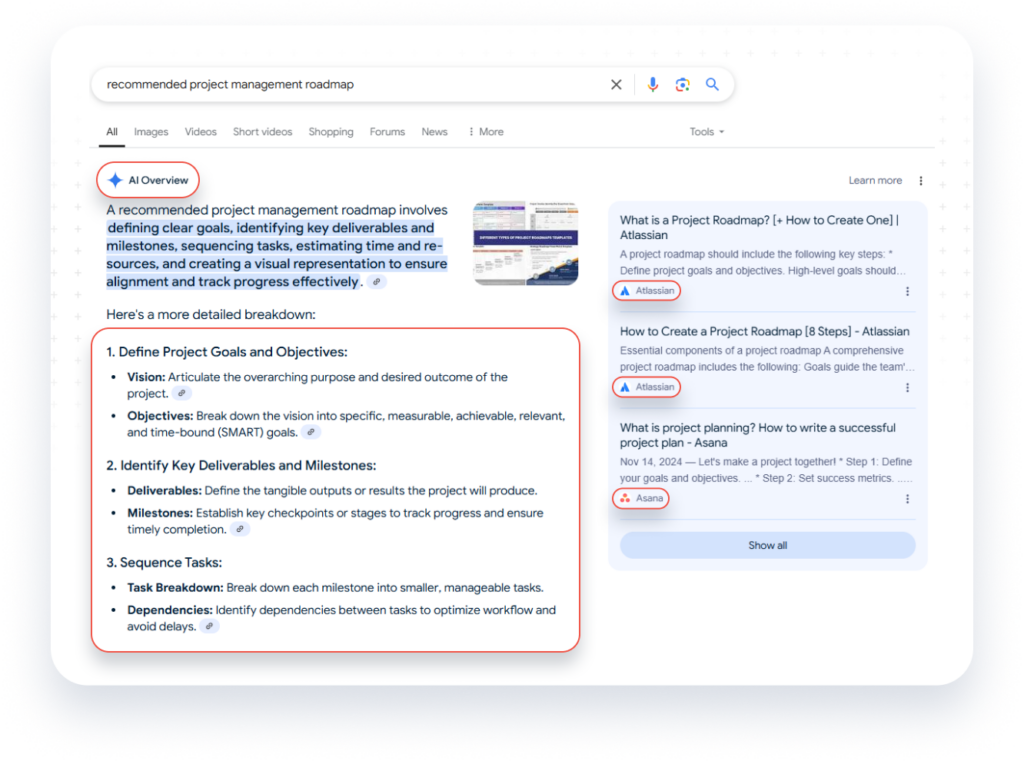This screenshot has height=761, width=1024.
Task: Open 'What is a Project Roadmap?' Atlassian result
Action: pos(760,227)
